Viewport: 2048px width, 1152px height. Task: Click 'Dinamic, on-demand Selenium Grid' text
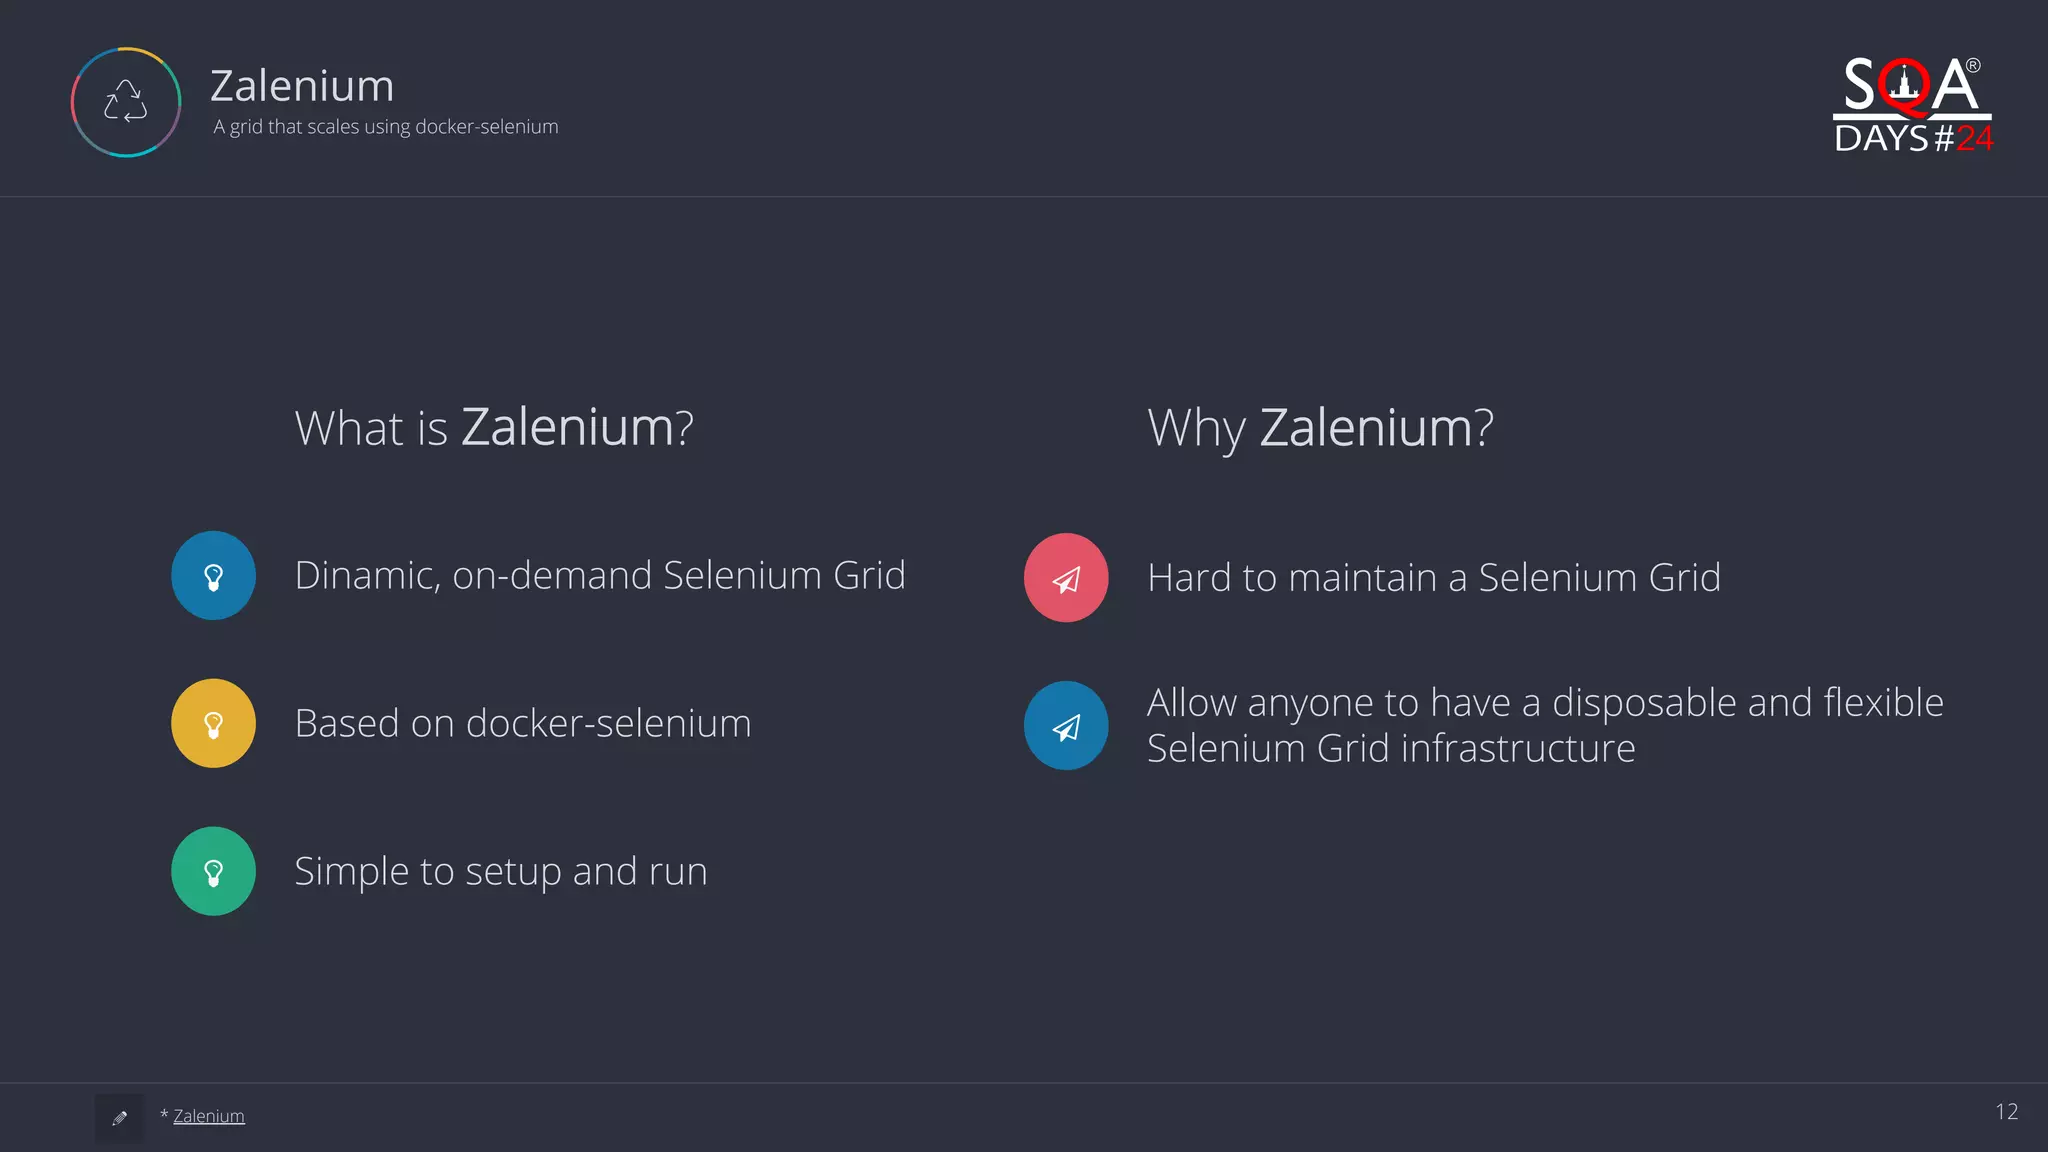point(600,575)
